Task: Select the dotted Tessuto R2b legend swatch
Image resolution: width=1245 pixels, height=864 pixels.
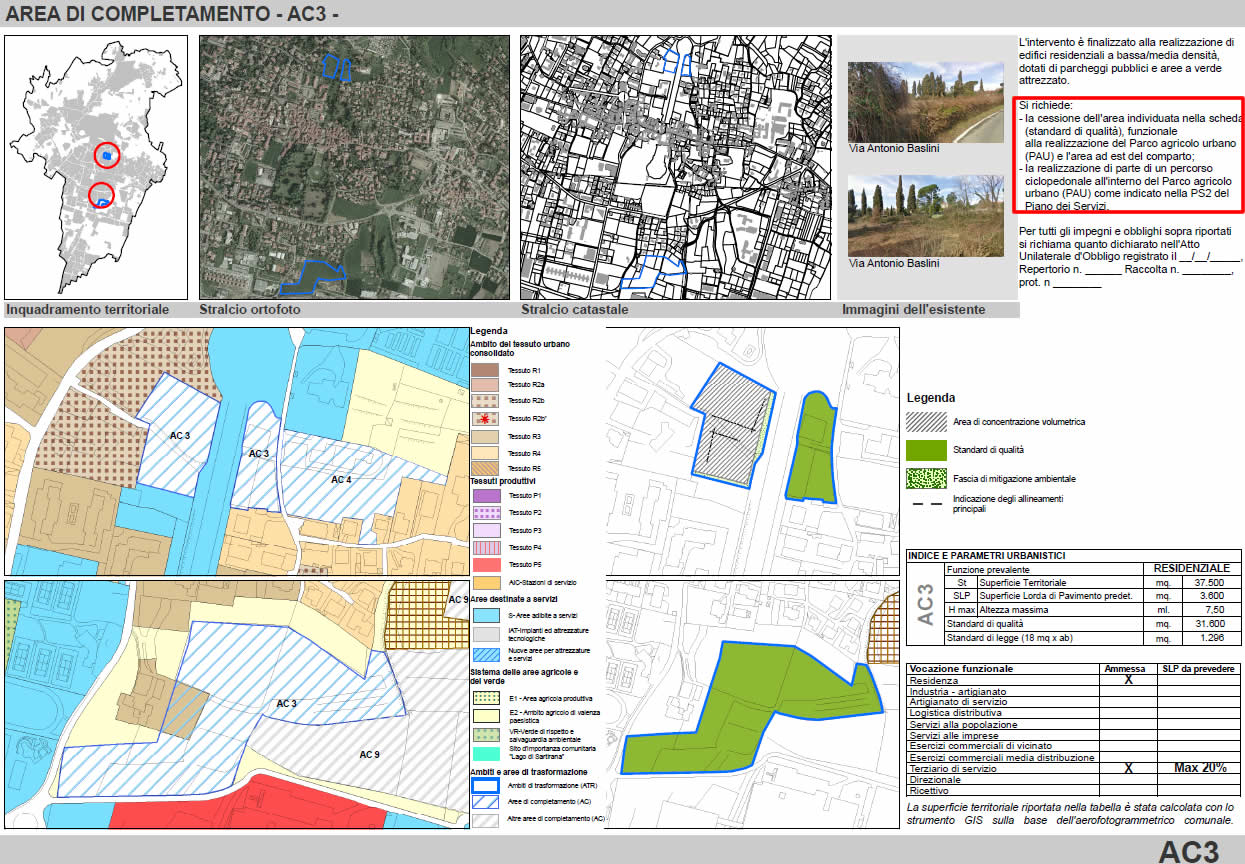Action: click(x=485, y=401)
